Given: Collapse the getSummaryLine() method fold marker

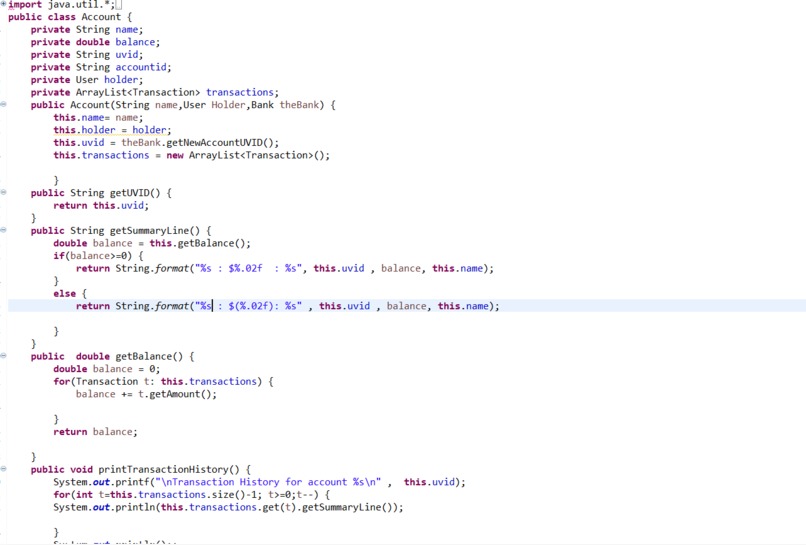Looking at the screenshot, I should [4, 230].
